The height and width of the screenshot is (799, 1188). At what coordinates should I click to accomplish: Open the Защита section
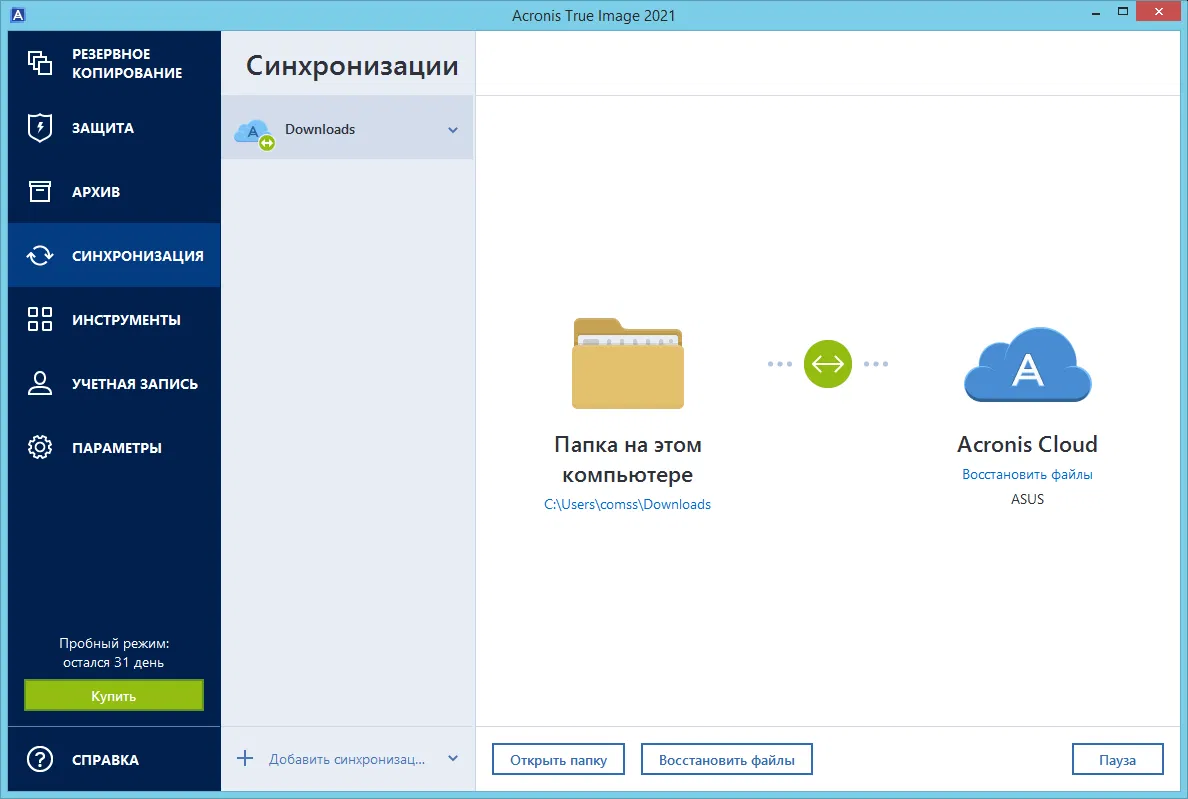pyautogui.click(x=114, y=128)
